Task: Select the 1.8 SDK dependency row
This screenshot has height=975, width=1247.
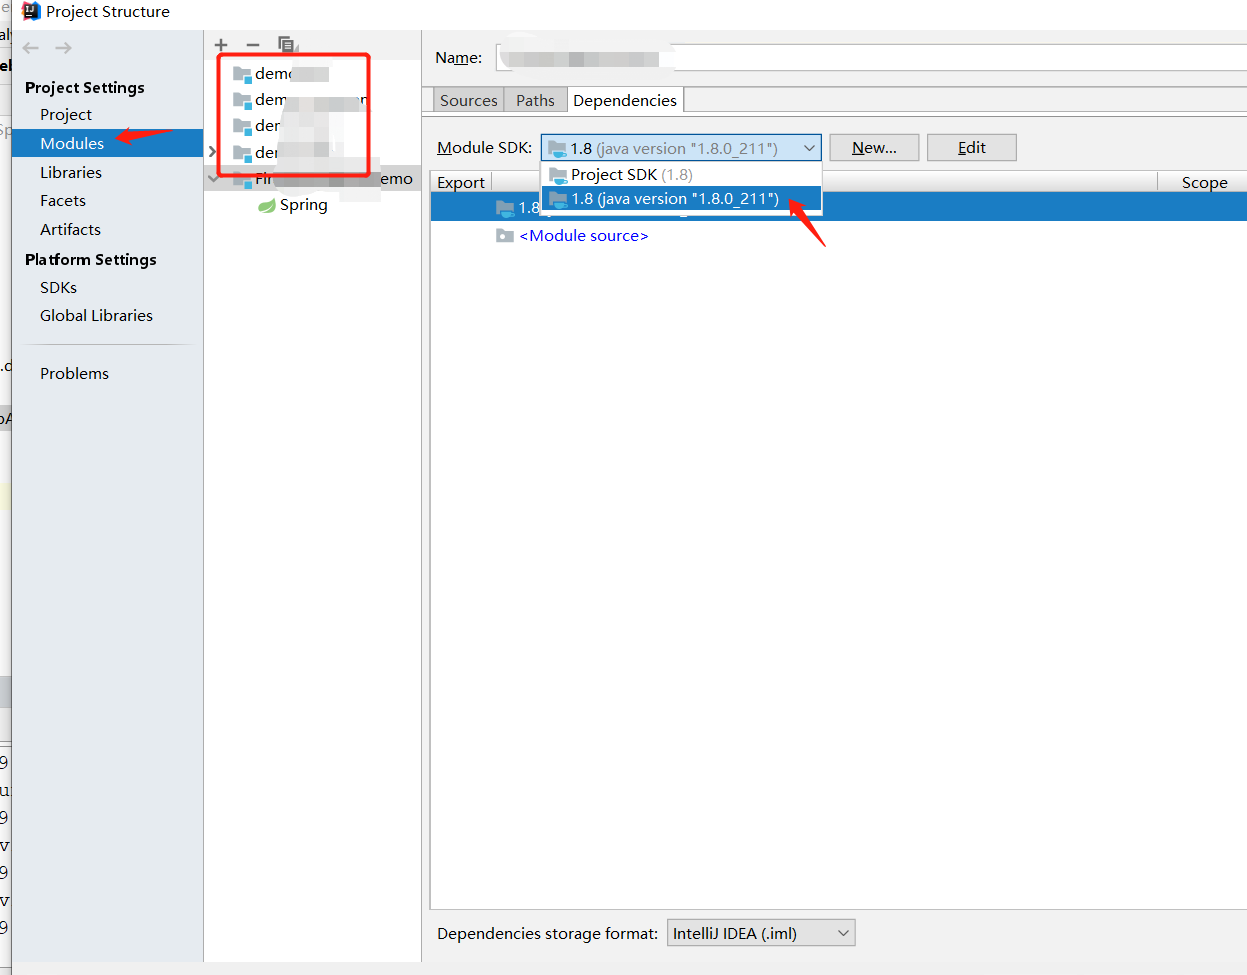Action: (838, 207)
